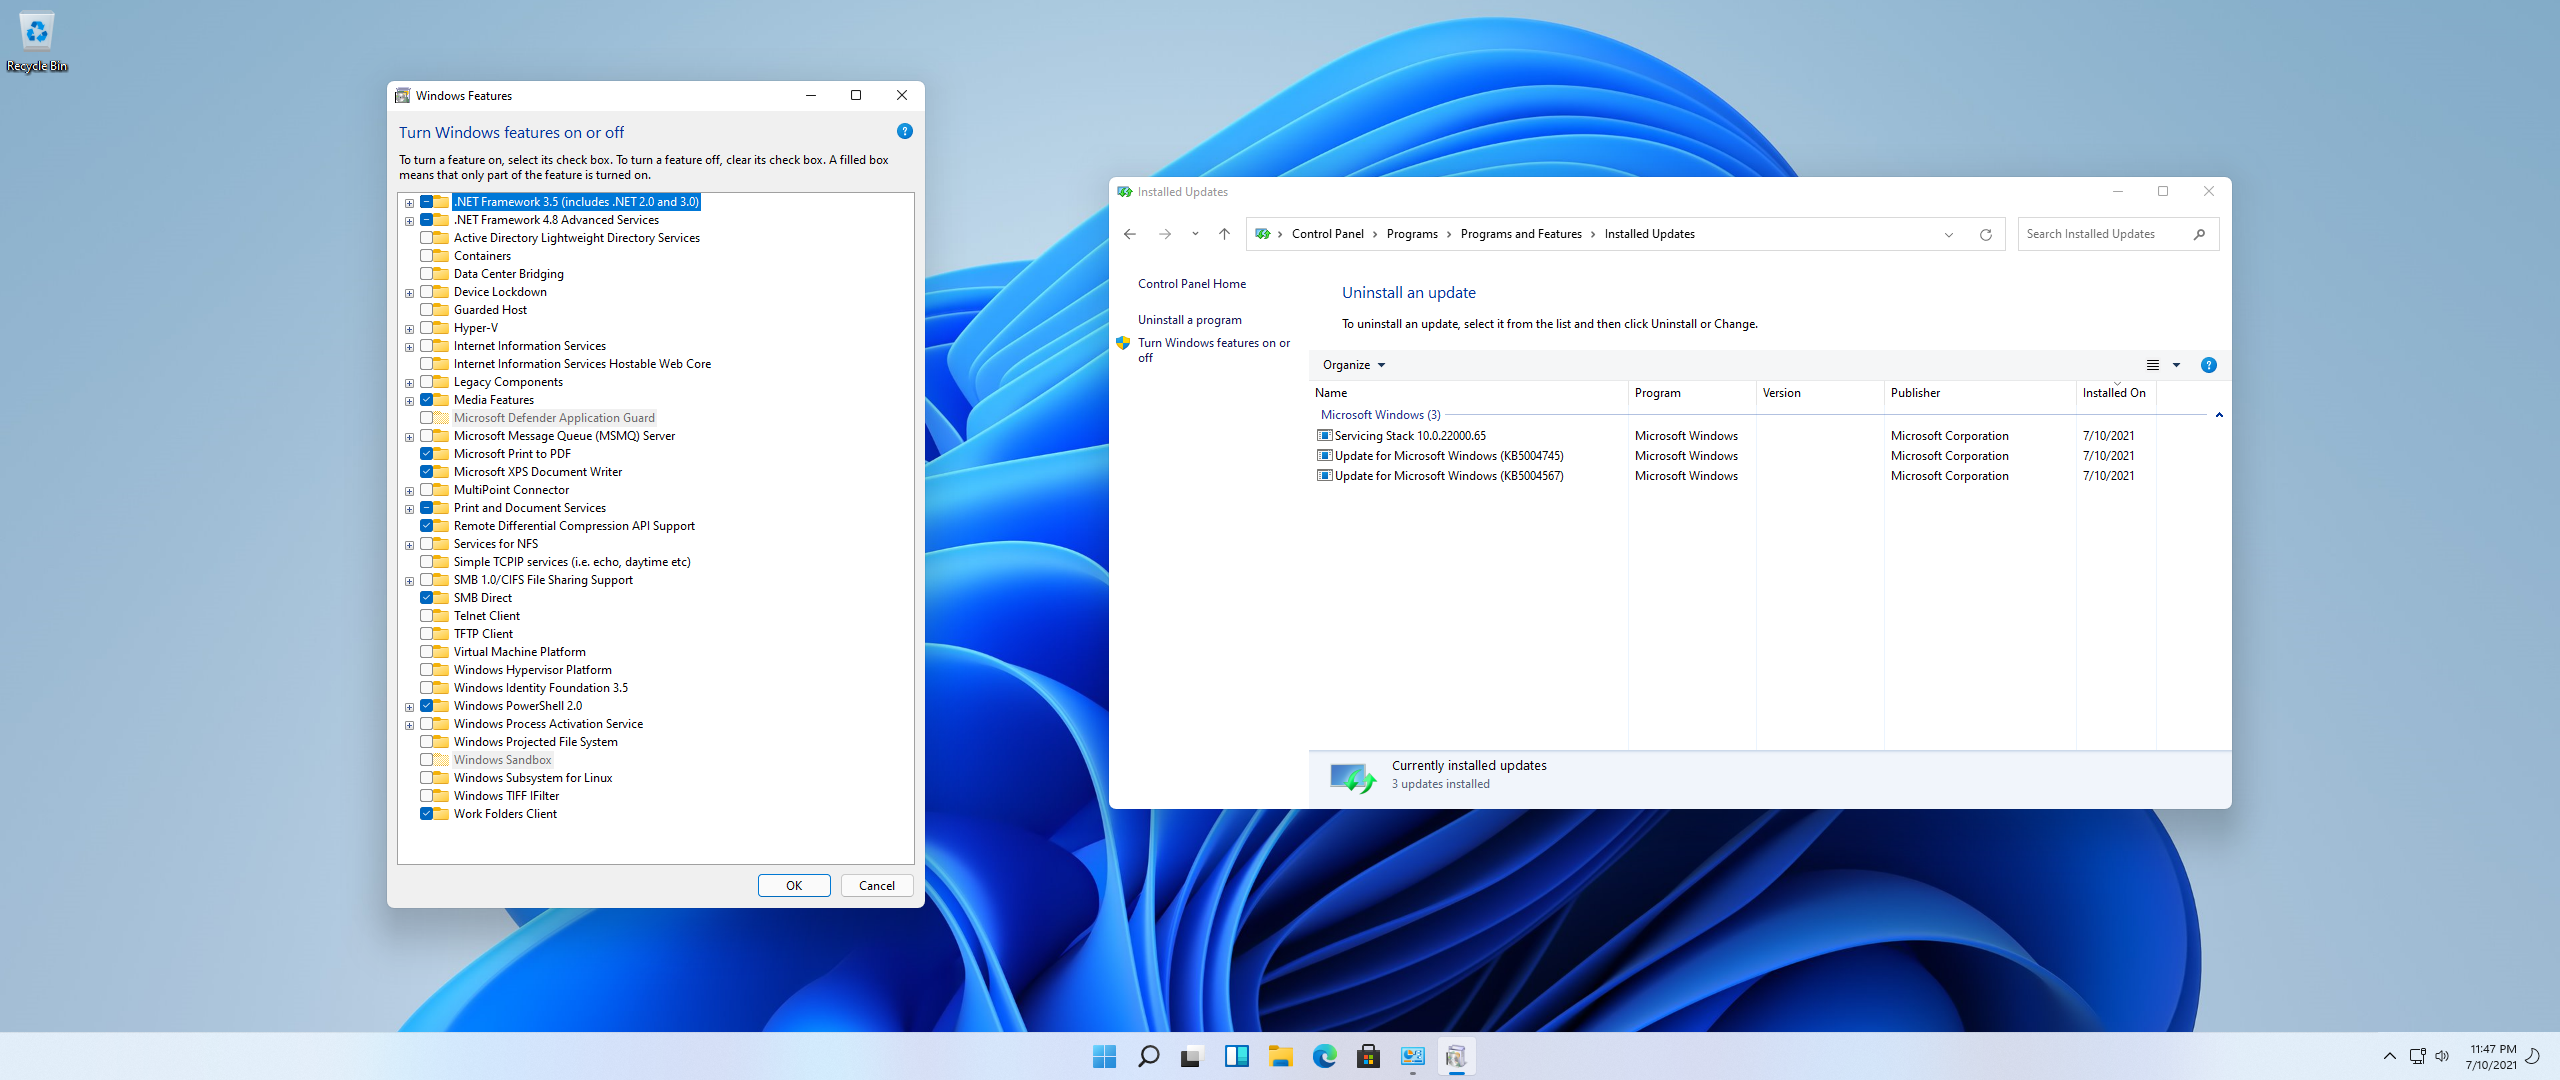Switch to Control Panel taskbar icon
The height and width of the screenshot is (1080, 2560).
click(x=1412, y=1056)
